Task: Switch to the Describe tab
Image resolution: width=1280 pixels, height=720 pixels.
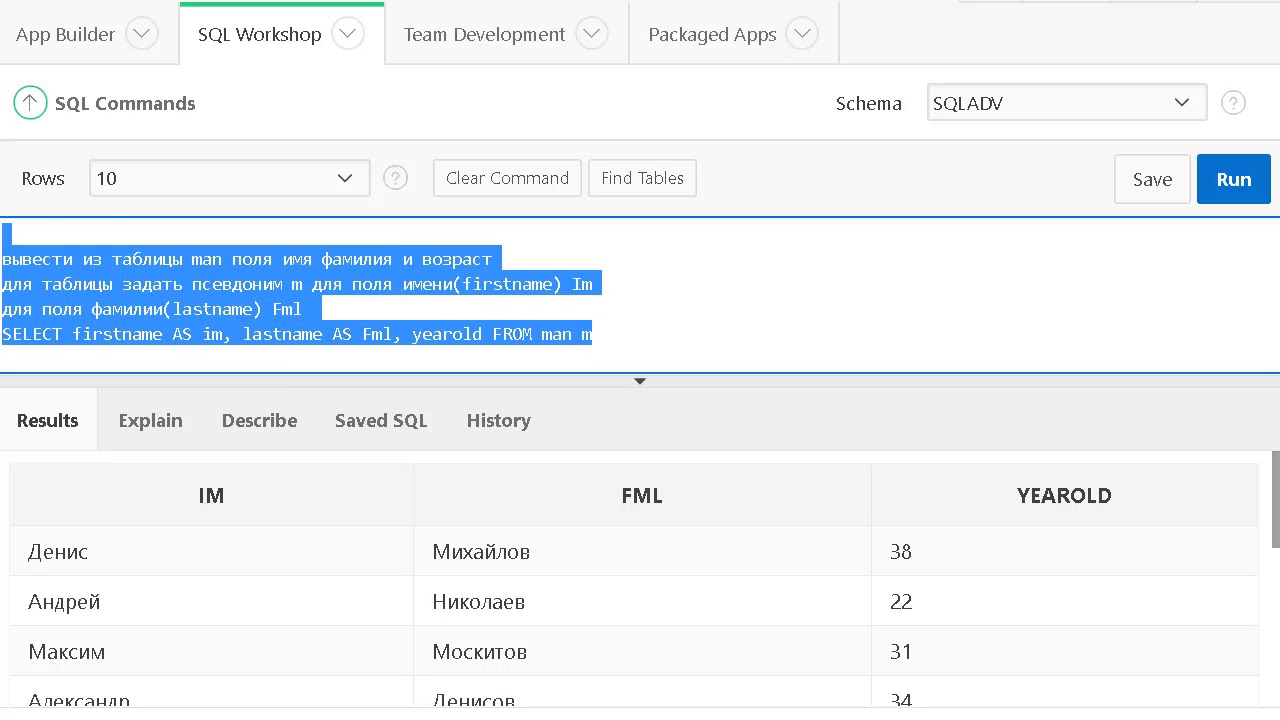Action: pyautogui.click(x=259, y=421)
